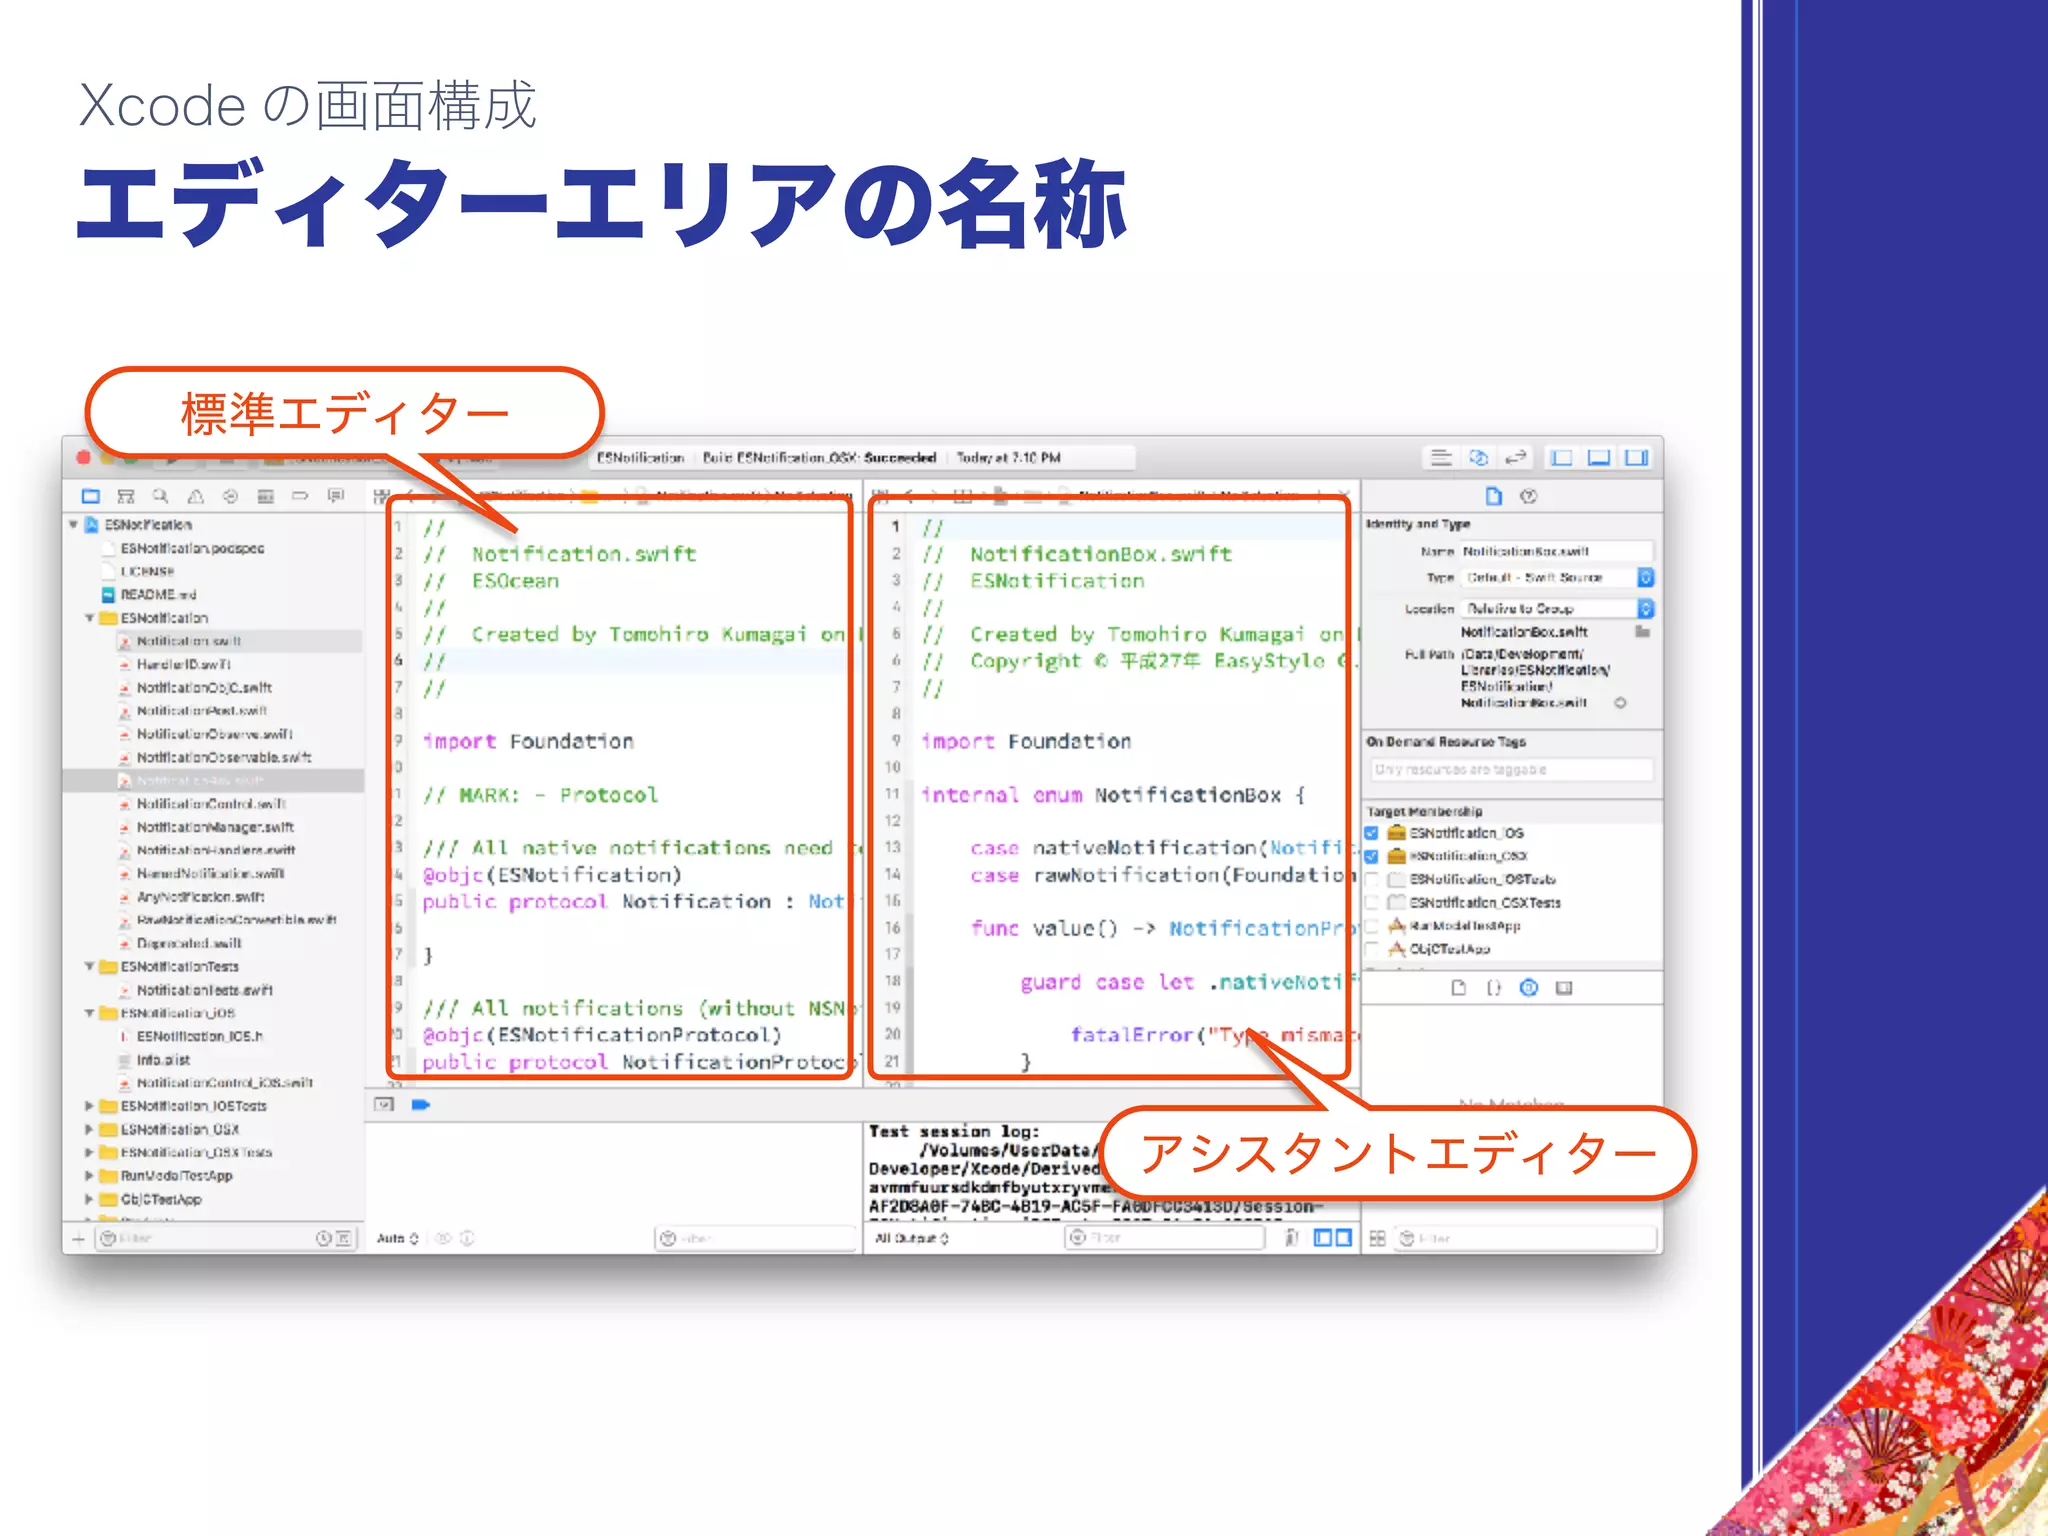This screenshot has width=2048, height=1536.
Task: Uncheck ESNotification_OSX target membership
Action: tap(1372, 856)
